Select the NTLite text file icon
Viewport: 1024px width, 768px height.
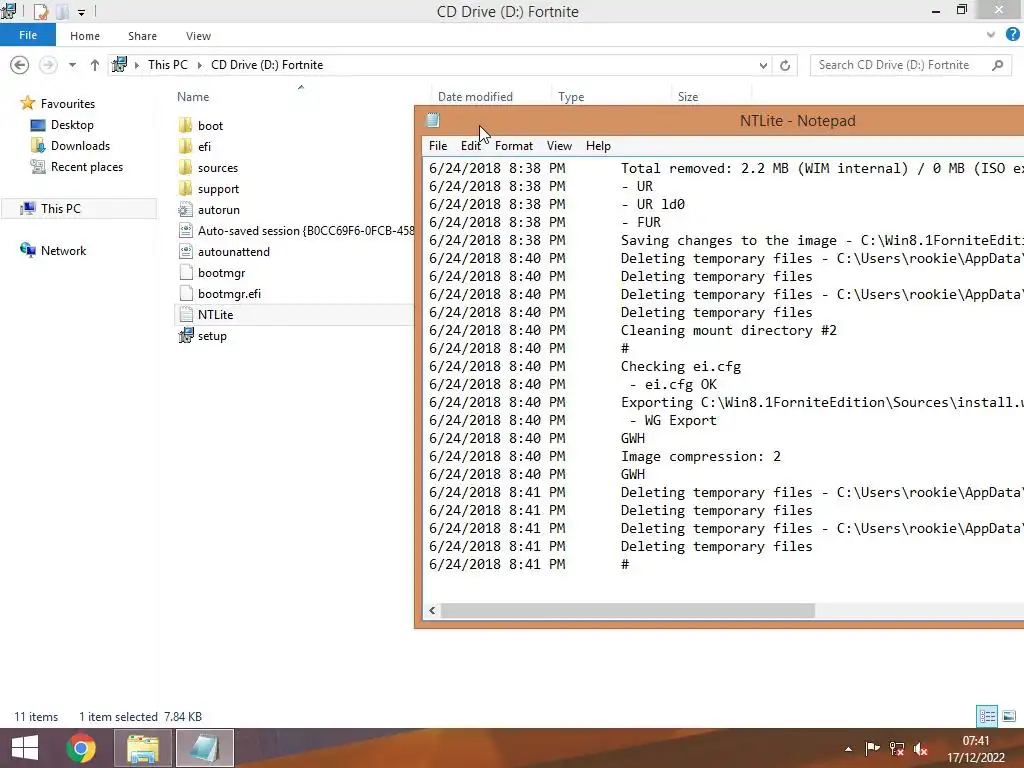coord(185,315)
